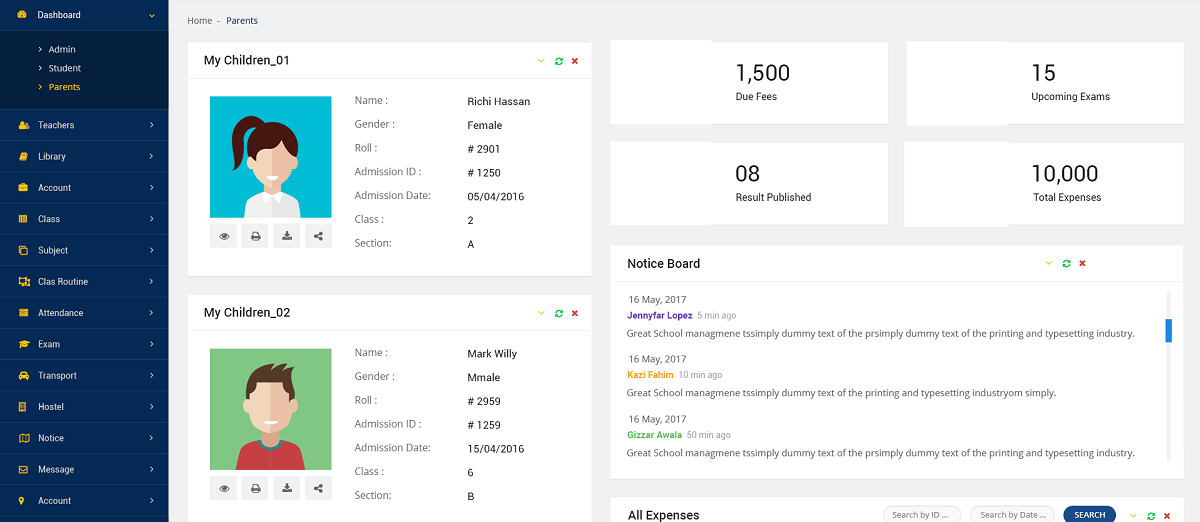Close the My Children_02 panel

575,313
